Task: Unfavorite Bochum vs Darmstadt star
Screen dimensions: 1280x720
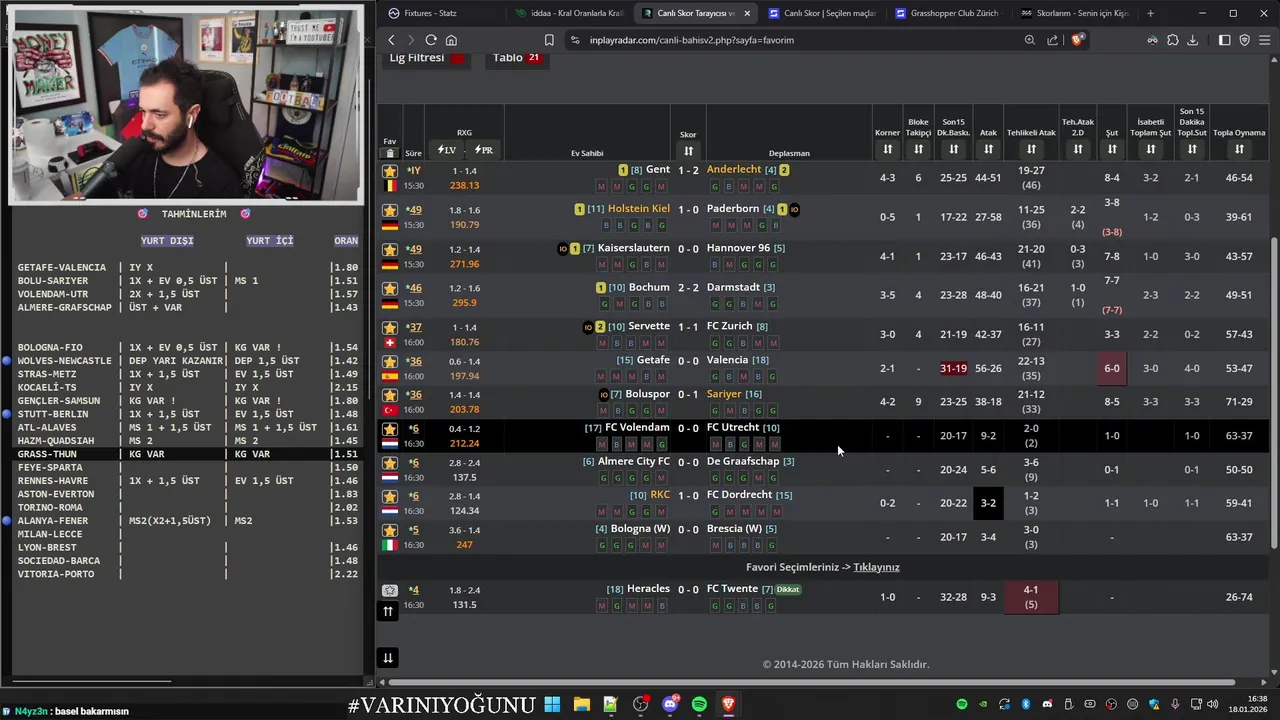Action: 390,288
